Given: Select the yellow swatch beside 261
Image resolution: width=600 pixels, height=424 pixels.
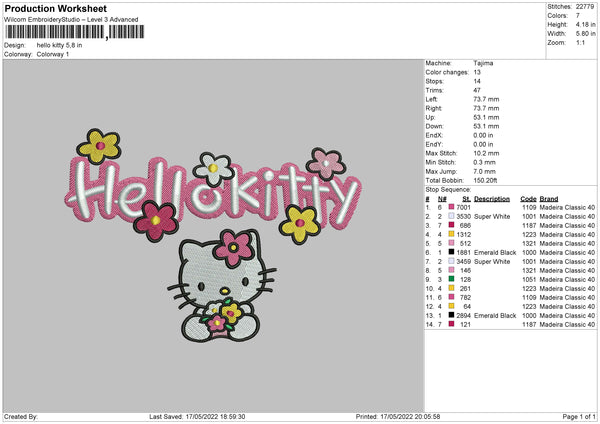Looking at the screenshot, I should click(451, 288).
